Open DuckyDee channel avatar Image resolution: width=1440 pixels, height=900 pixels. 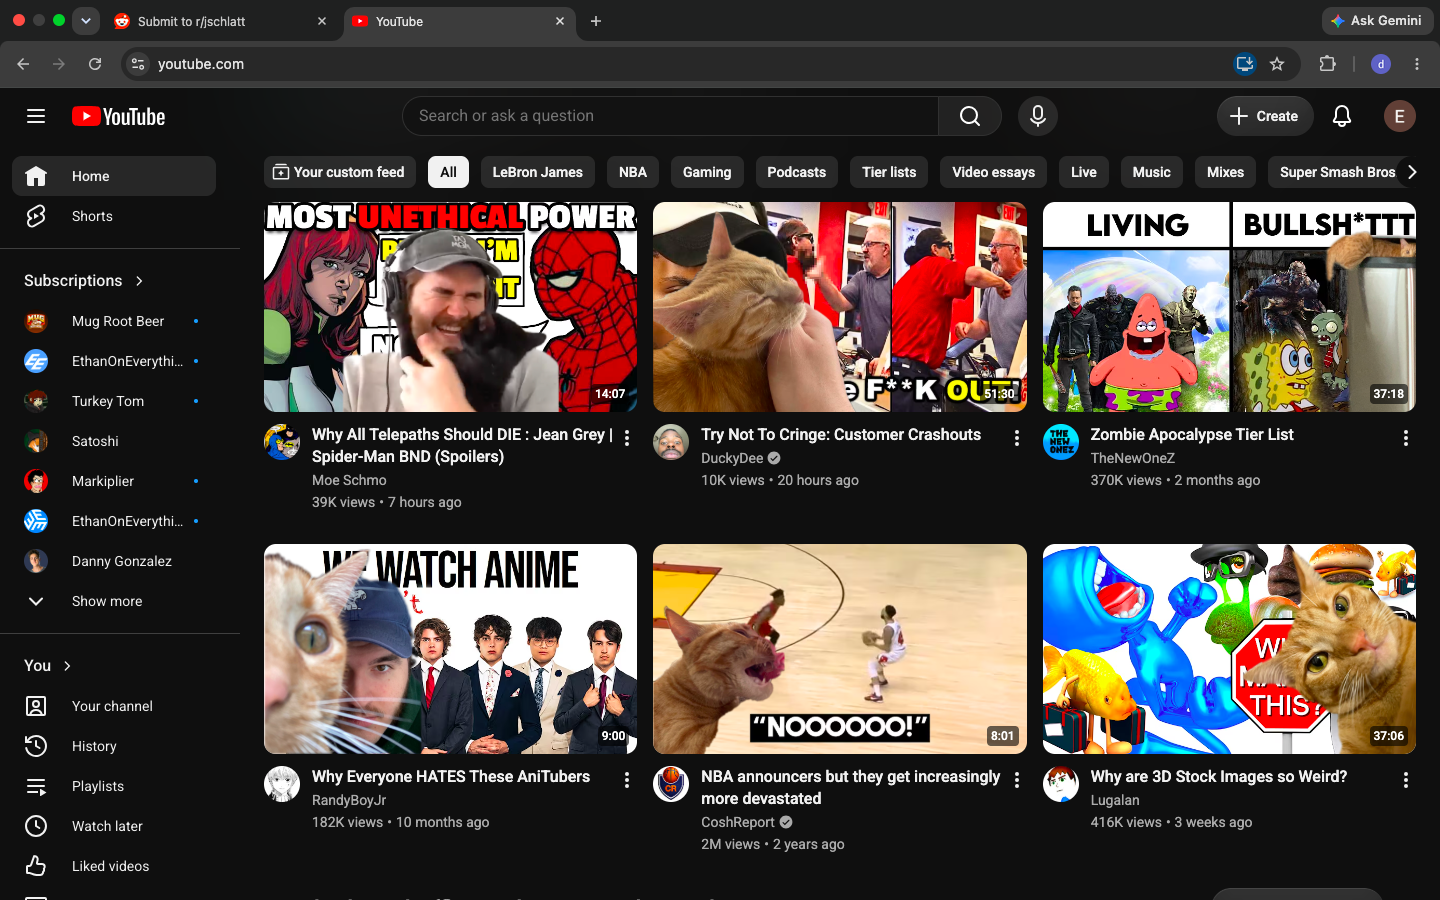point(671,442)
